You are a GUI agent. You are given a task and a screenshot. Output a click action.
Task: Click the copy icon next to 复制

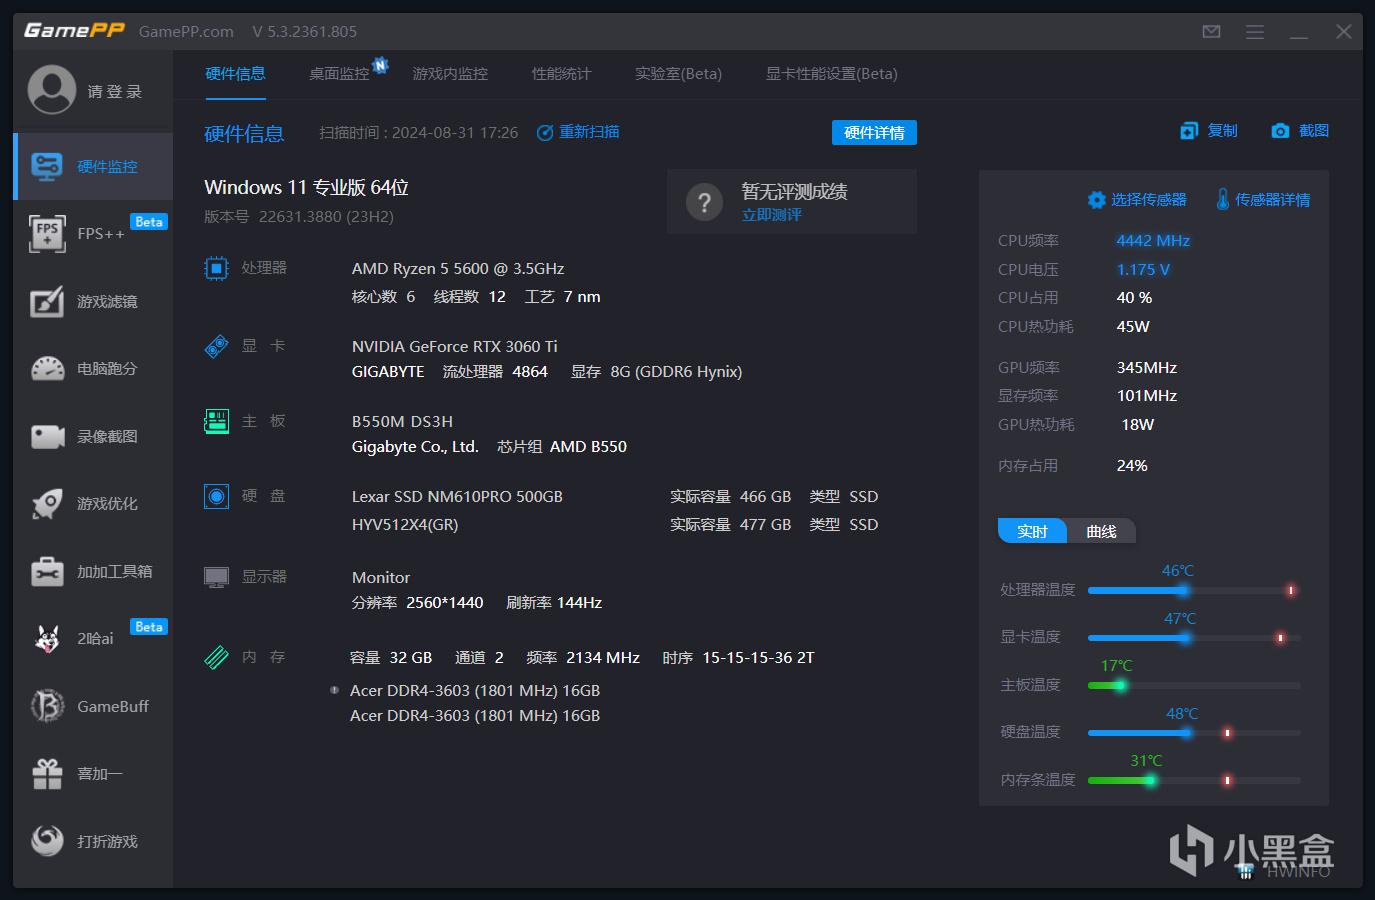pos(1189,131)
